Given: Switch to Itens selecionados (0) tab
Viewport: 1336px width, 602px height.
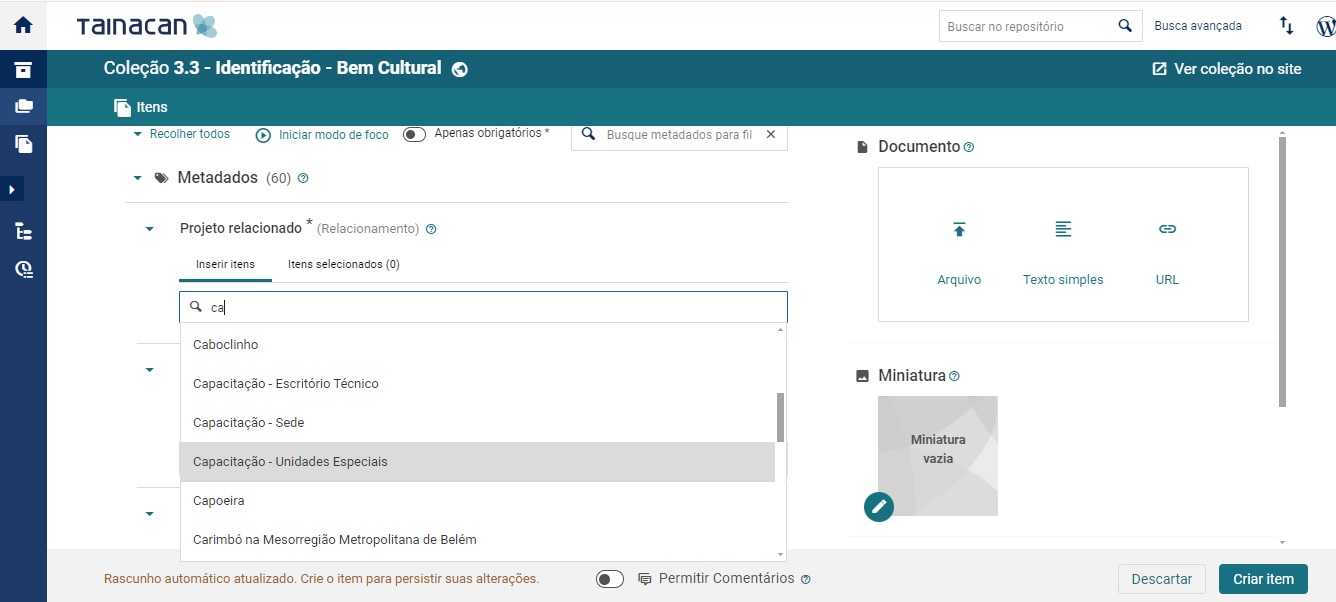Looking at the screenshot, I should coord(344,264).
